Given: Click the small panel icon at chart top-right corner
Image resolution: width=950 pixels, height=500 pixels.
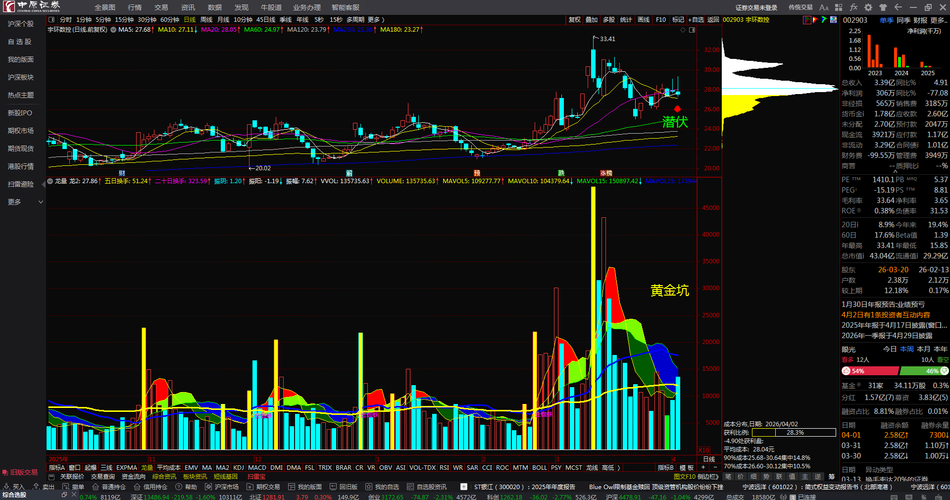Looking at the screenshot, I should (692, 30).
